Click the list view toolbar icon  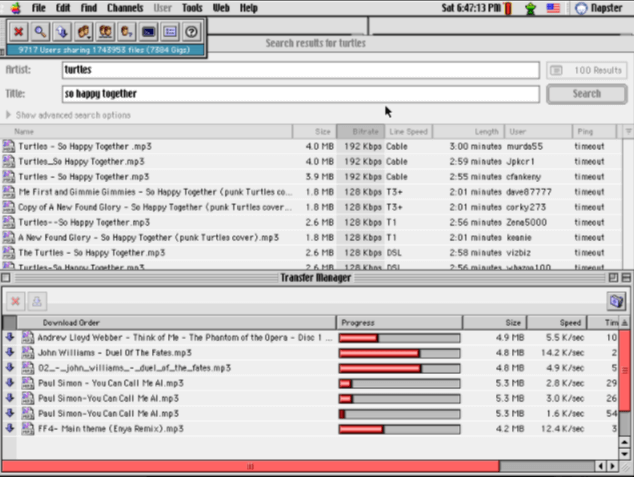(x=170, y=31)
